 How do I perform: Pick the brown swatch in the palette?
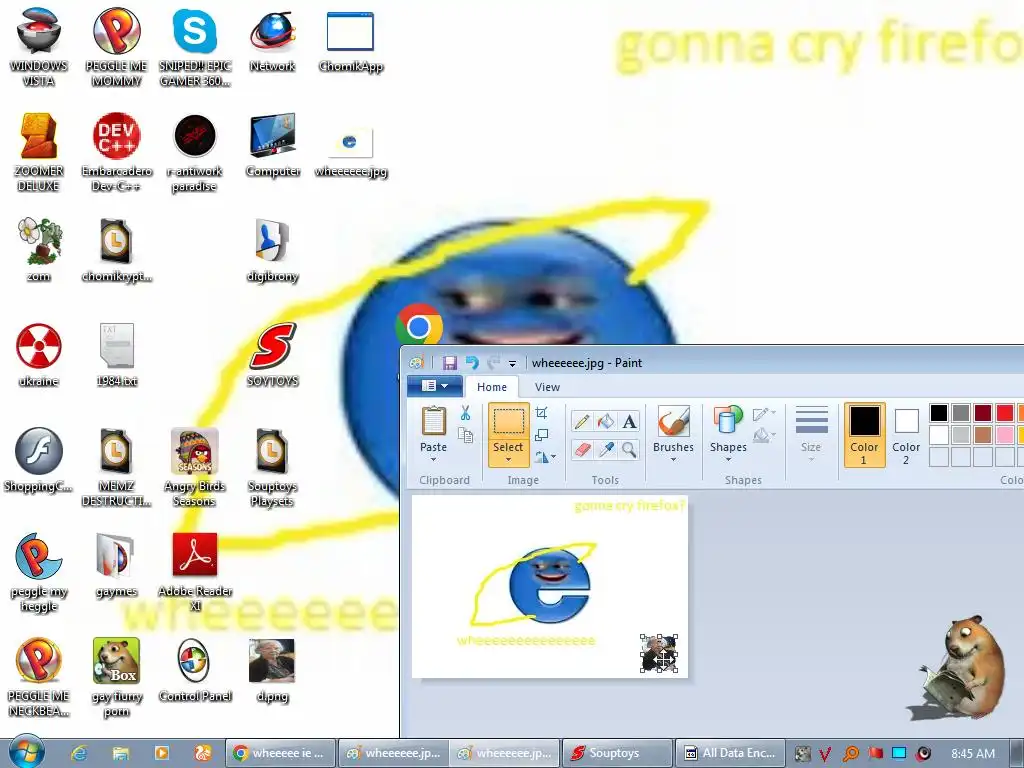(x=983, y=435)
